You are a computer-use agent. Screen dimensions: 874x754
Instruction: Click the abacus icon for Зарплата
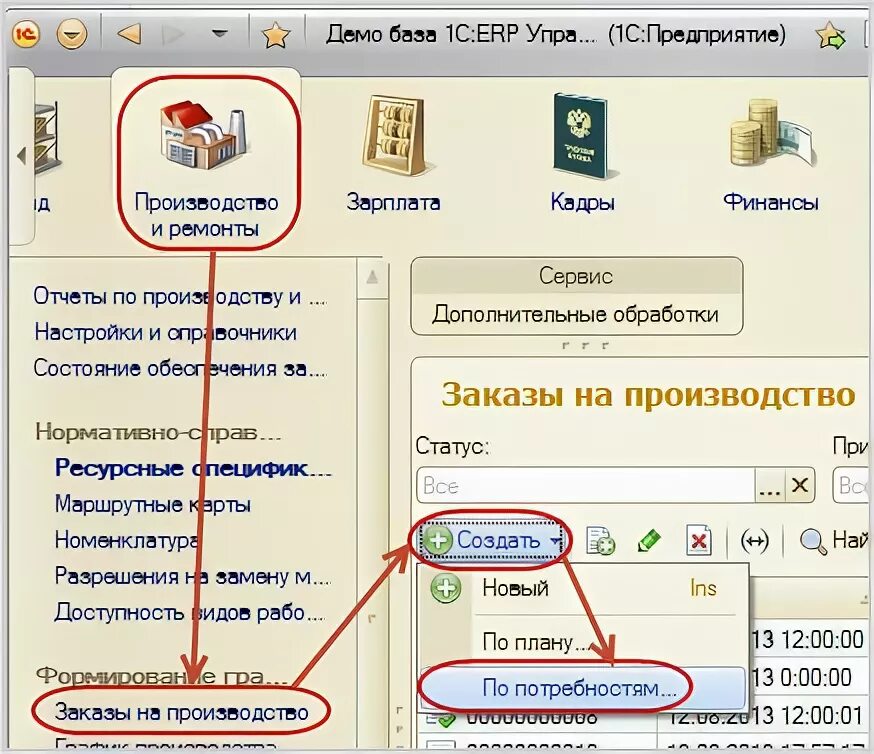(x=395, y=135)
